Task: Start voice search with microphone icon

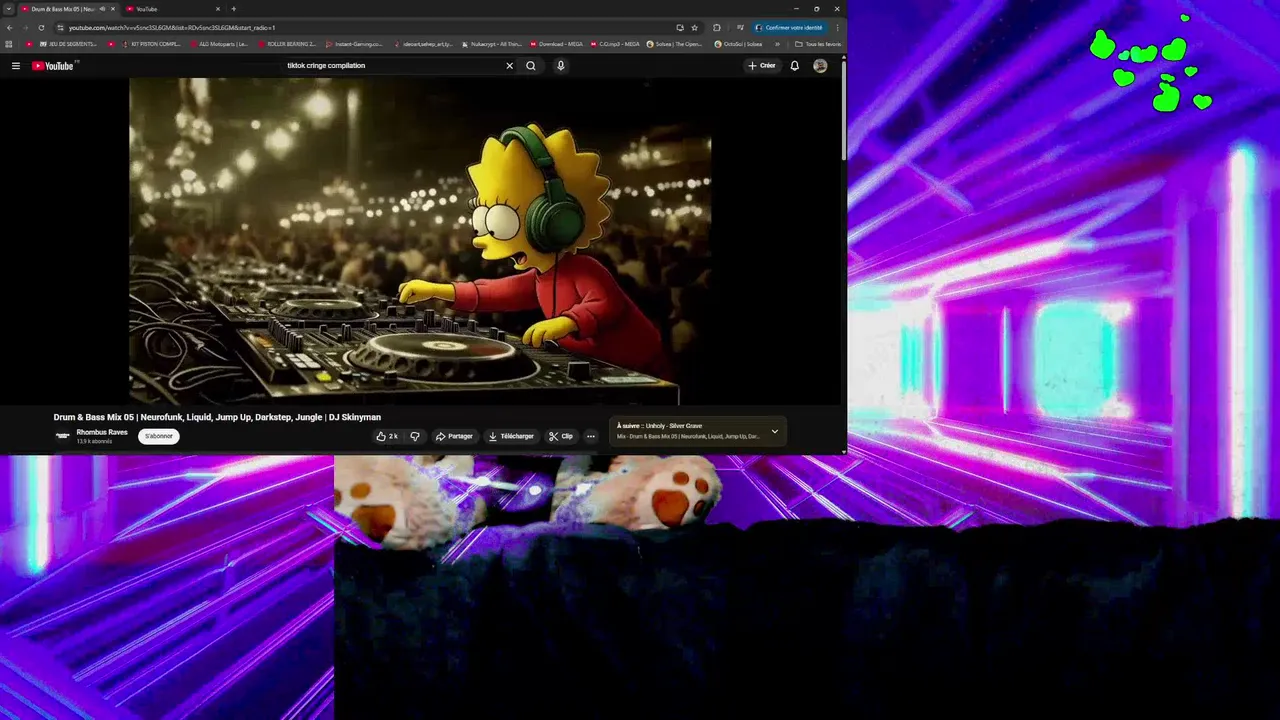Action: (560, 66)
